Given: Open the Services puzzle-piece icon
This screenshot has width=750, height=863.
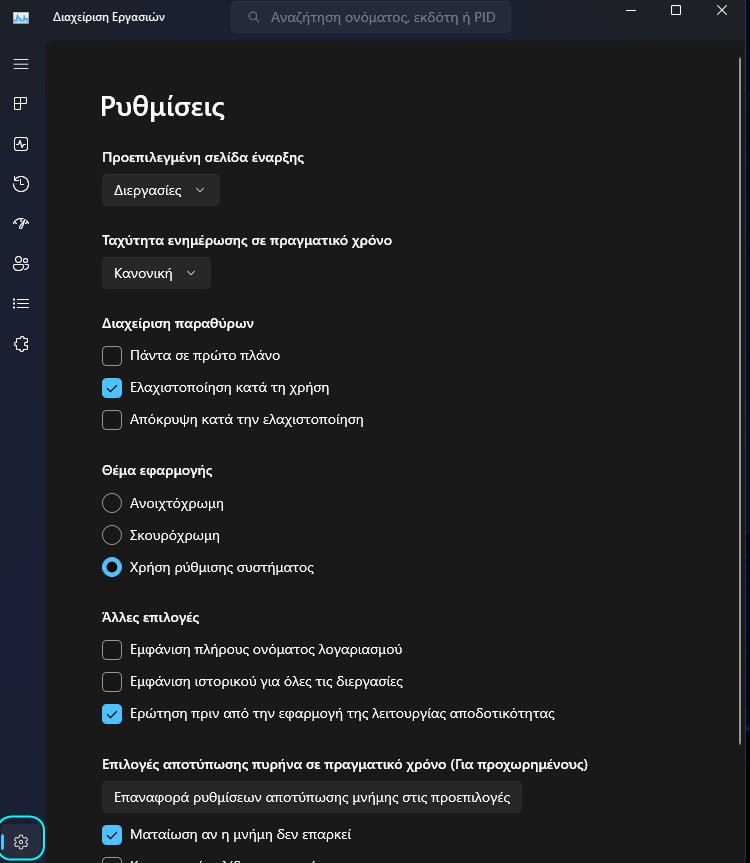Looking at the screenshot, I should coord(21,344).
